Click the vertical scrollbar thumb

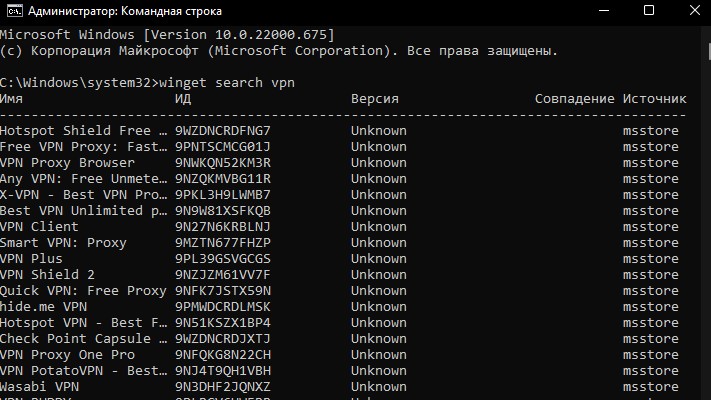709,51
